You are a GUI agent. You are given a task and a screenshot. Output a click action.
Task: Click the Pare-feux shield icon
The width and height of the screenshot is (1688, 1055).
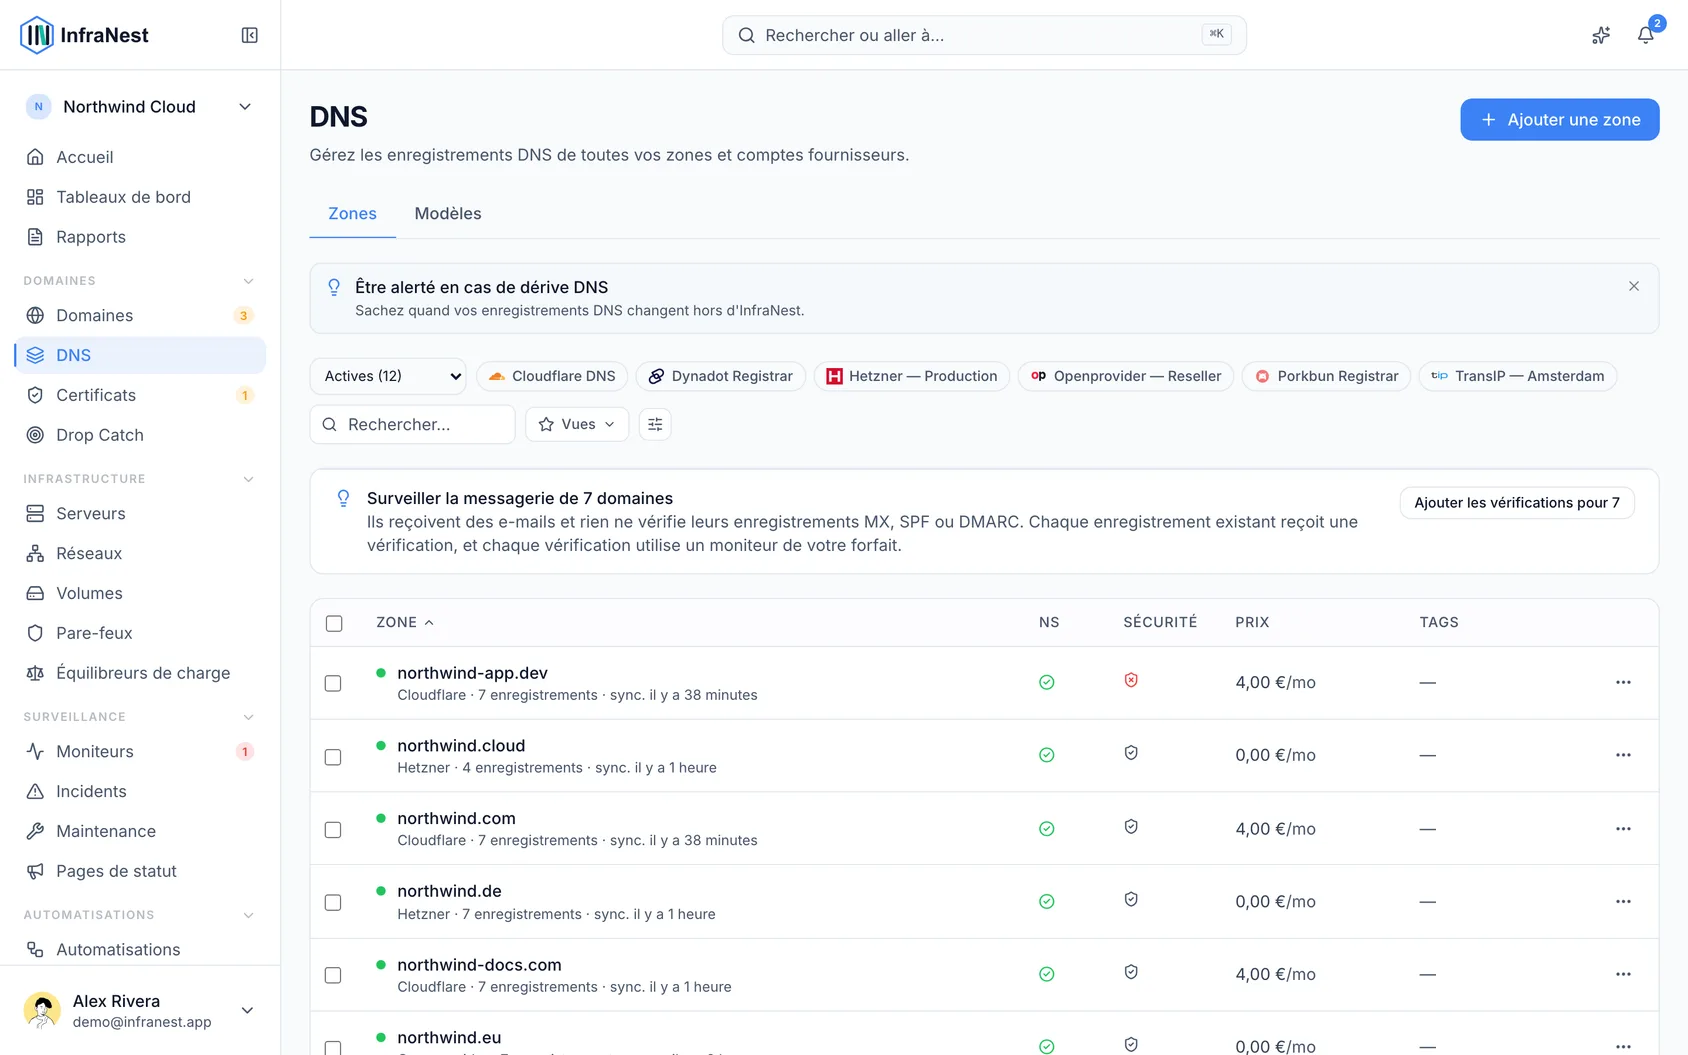(35, 633)
